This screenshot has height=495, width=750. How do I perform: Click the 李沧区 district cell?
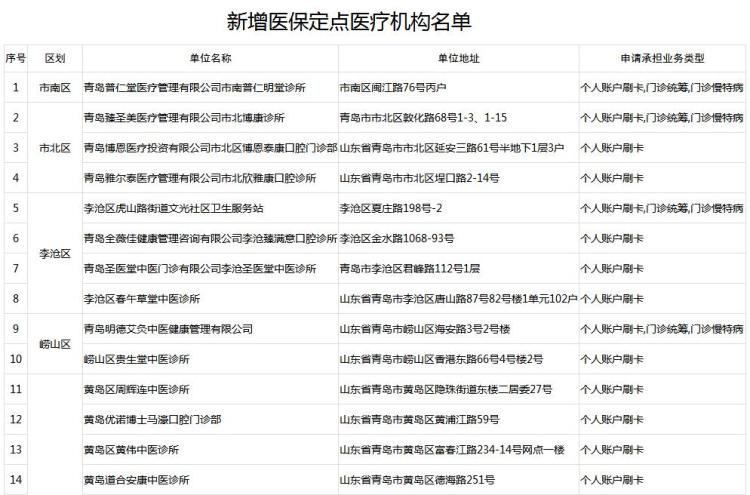[55, 253]
